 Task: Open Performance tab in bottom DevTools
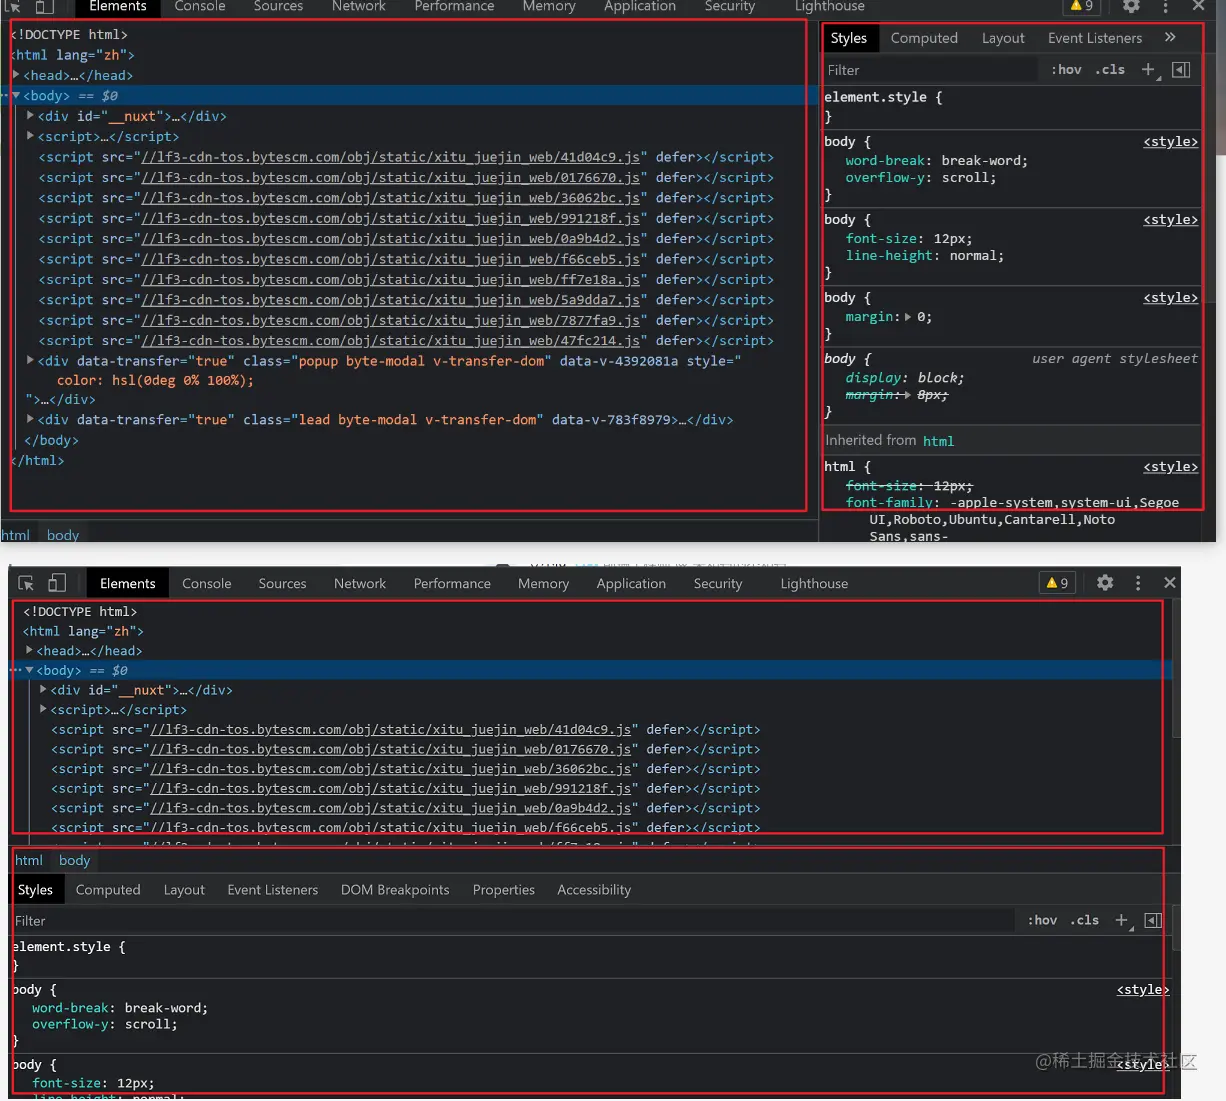(x=452, y=583)
